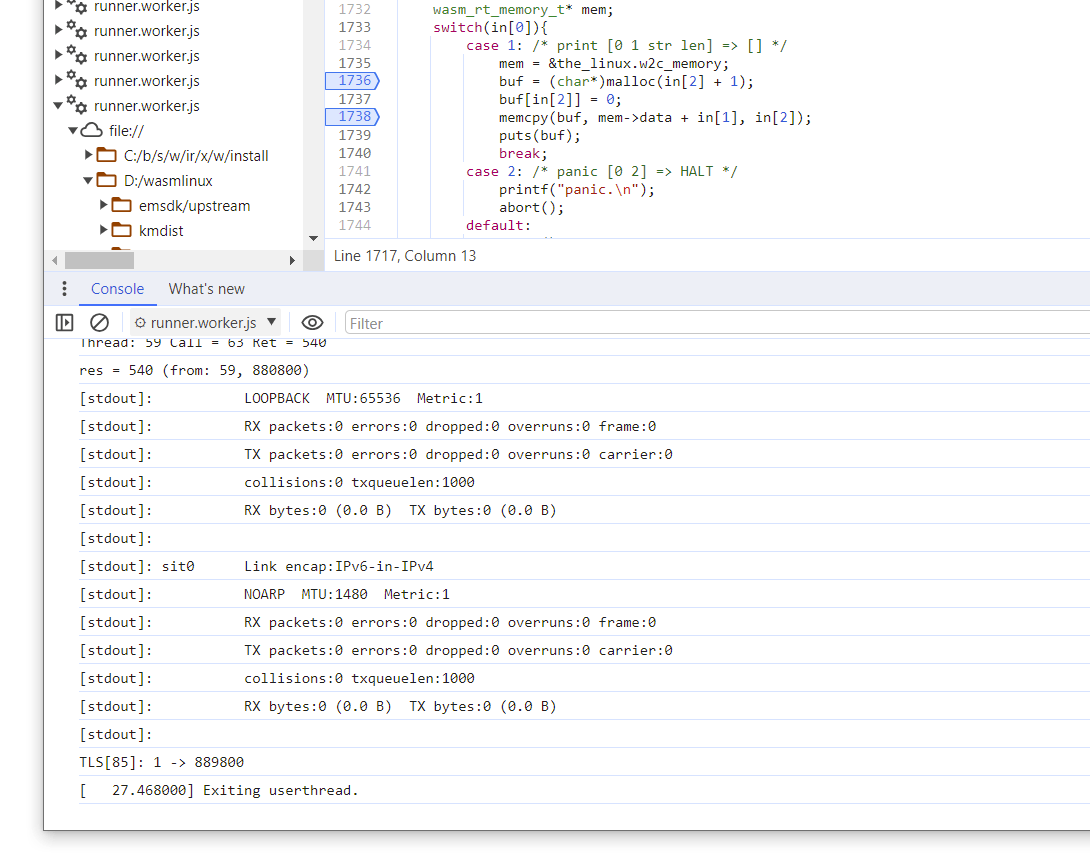The height and width of the screenshot is (855, 1090).
Task: Clear the console with the ban icon
Action: point(99,323)
